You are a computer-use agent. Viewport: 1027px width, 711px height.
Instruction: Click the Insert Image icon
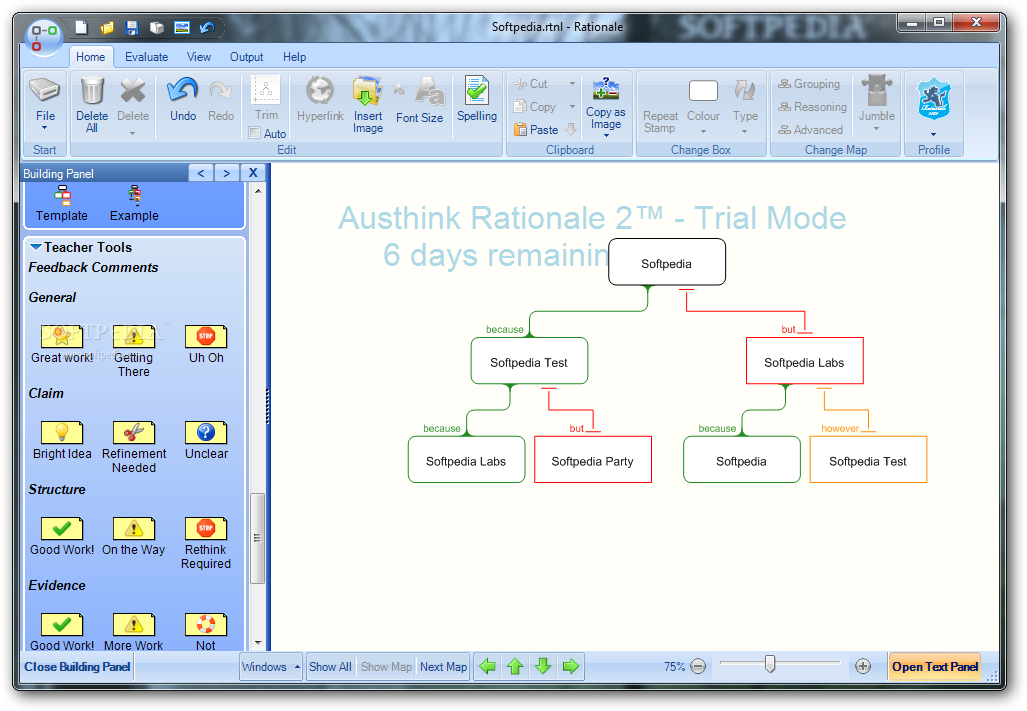[x=367, y=90]
